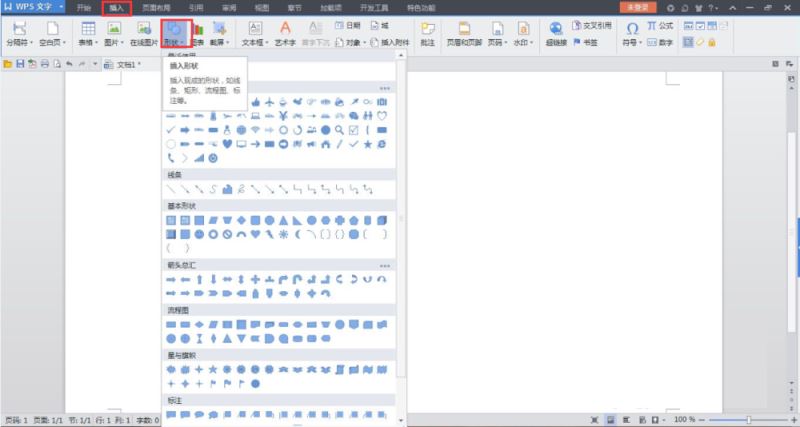This screenshot has height=427, width=800.
Task: Select the parallelogram basic shape
Action: pyautogui.click(x=213, y=220)
